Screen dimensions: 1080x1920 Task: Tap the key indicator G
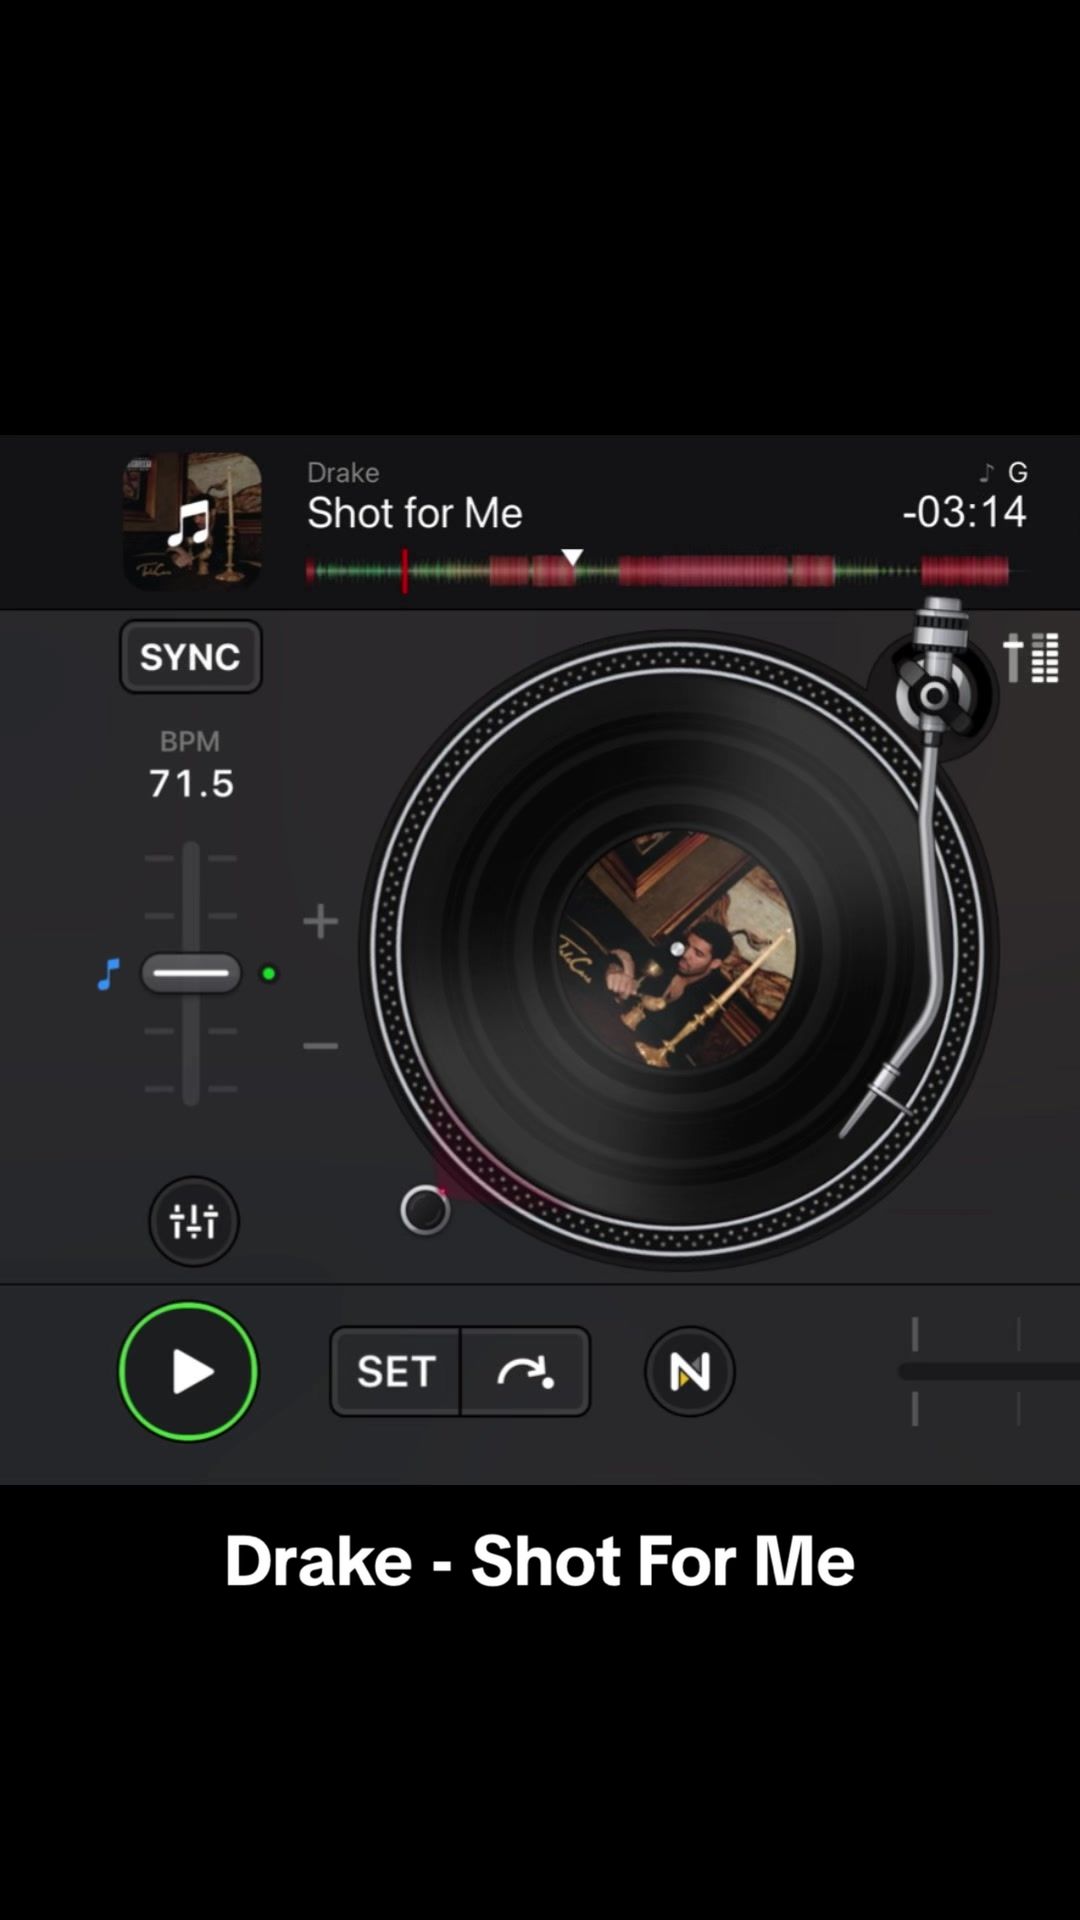pos(1018,472)
